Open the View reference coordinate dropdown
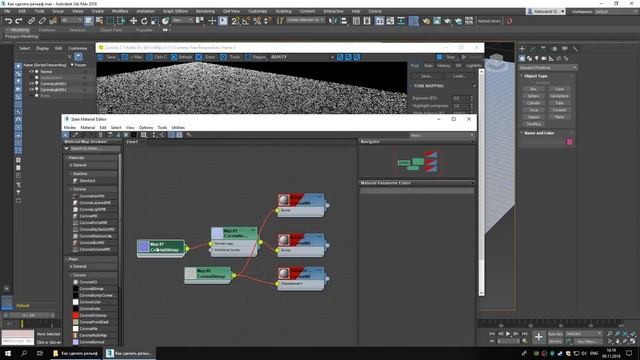640x360 pixels. [182, 20]
